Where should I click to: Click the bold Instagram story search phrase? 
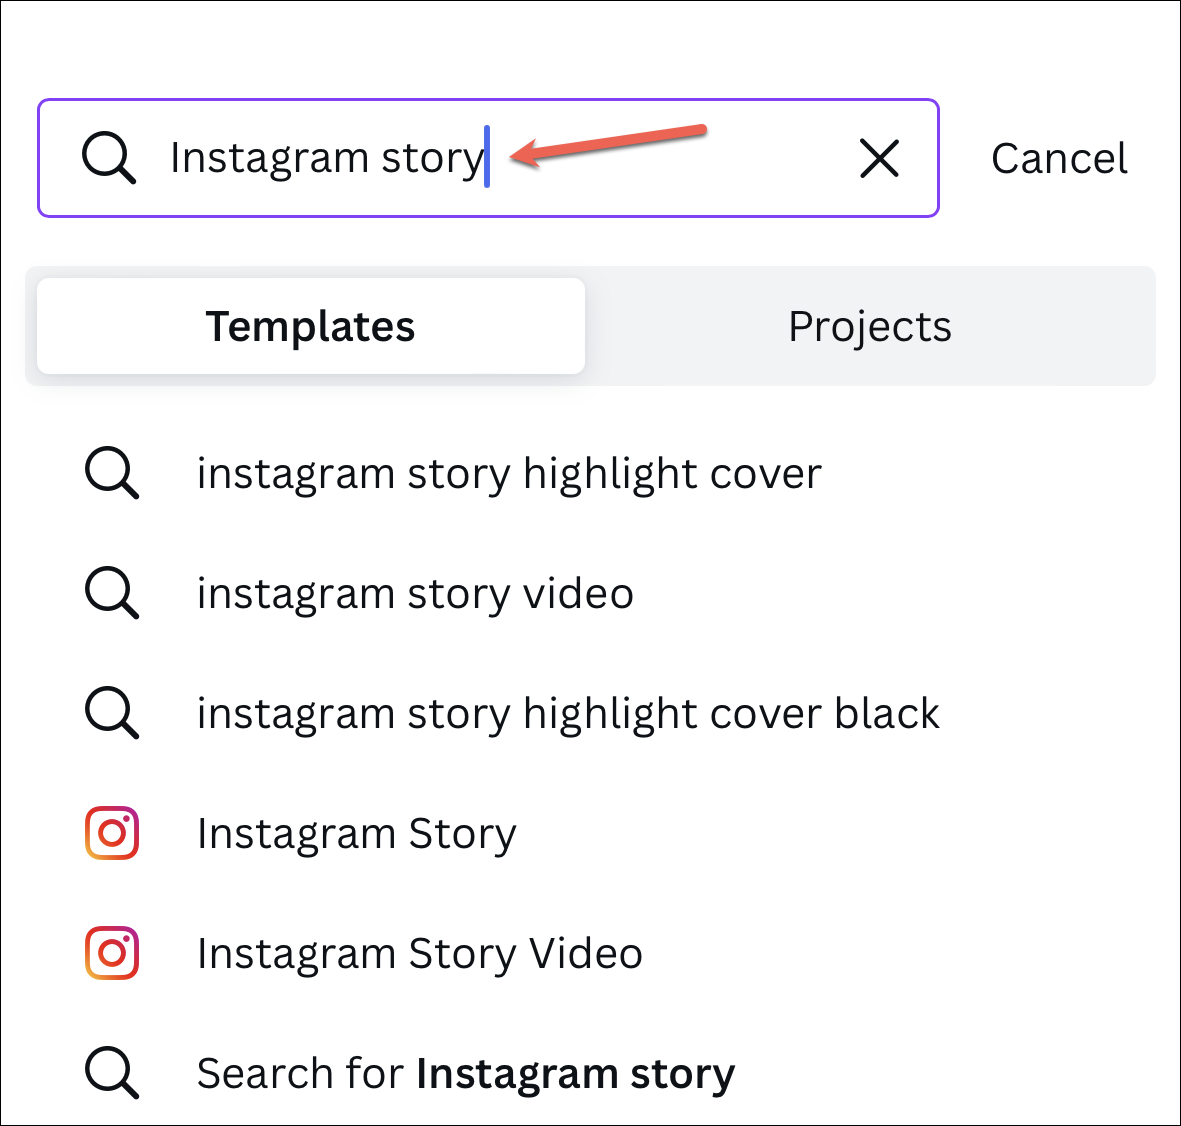click(575, 1074)
